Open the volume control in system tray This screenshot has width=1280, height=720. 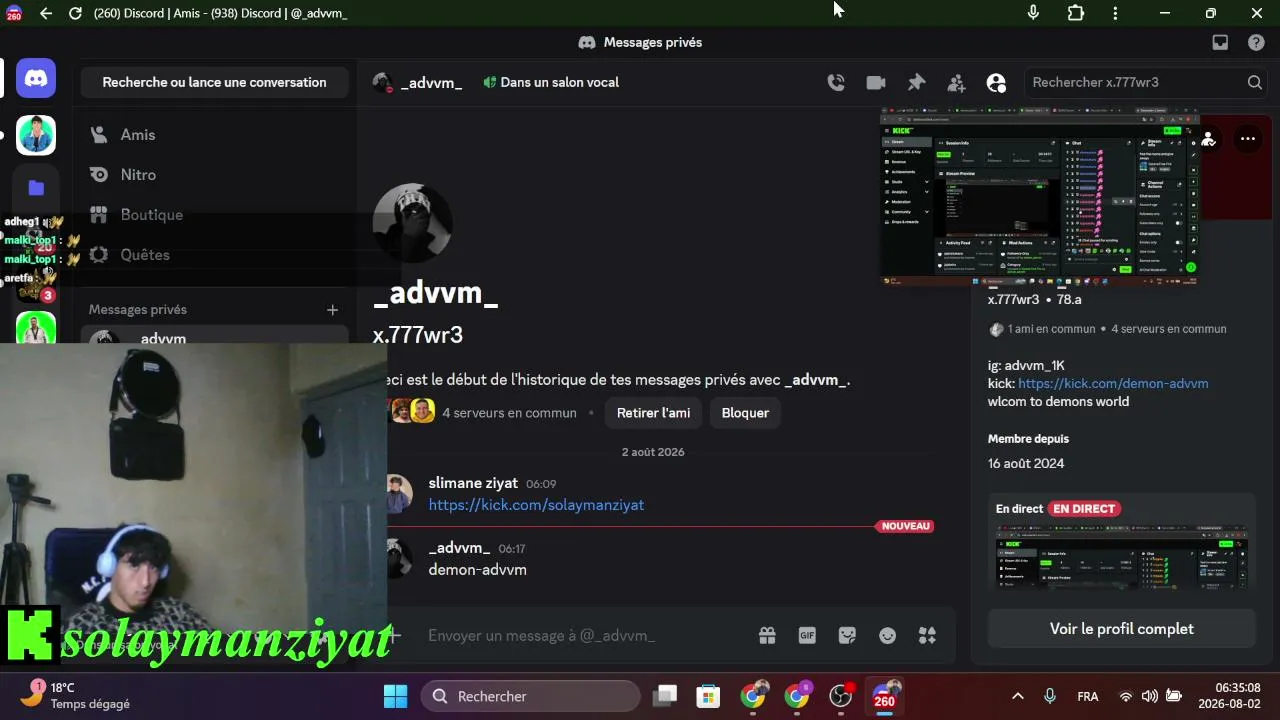[1150, 696]
